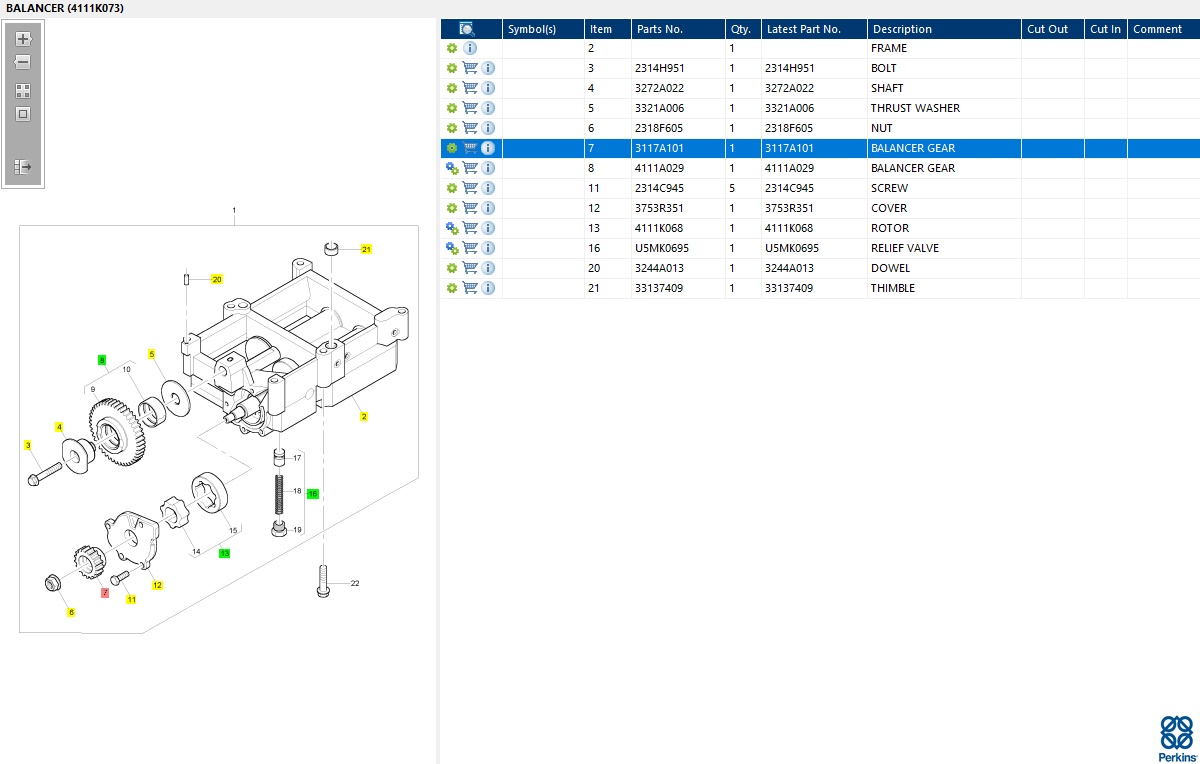Zoom out of the parts diagram

pyautogui.click(x=23, y=62)
